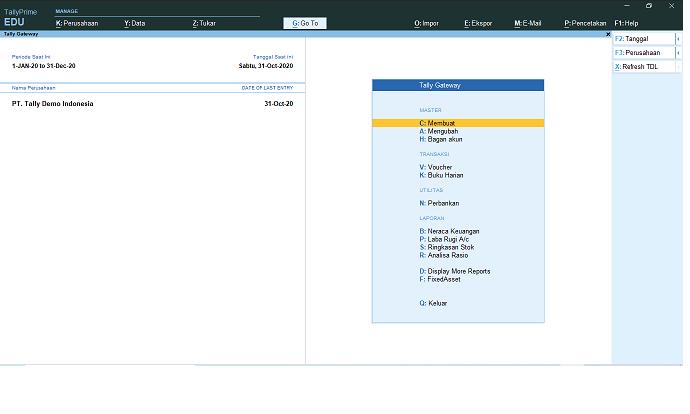Open N: Perbankan under Utilitas
The width and height of the screenshot is (690, 414).
[441, 203]
